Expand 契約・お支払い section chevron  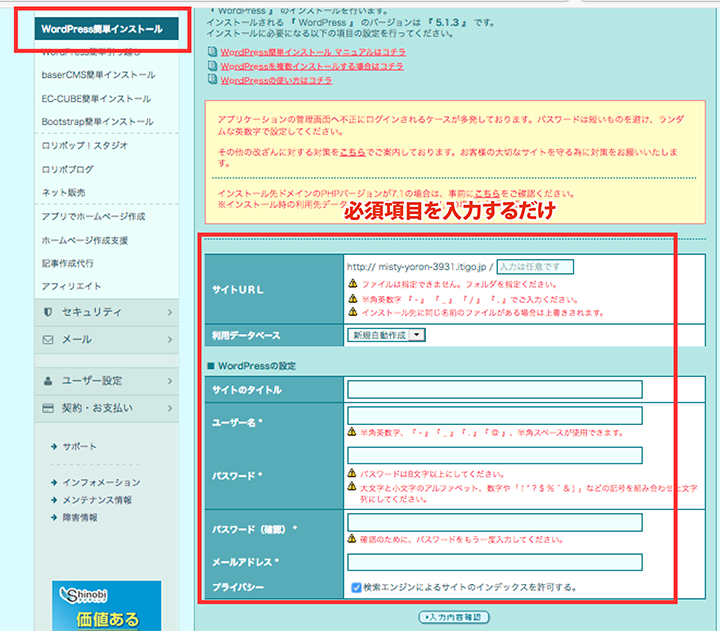(x=170, y=408)
